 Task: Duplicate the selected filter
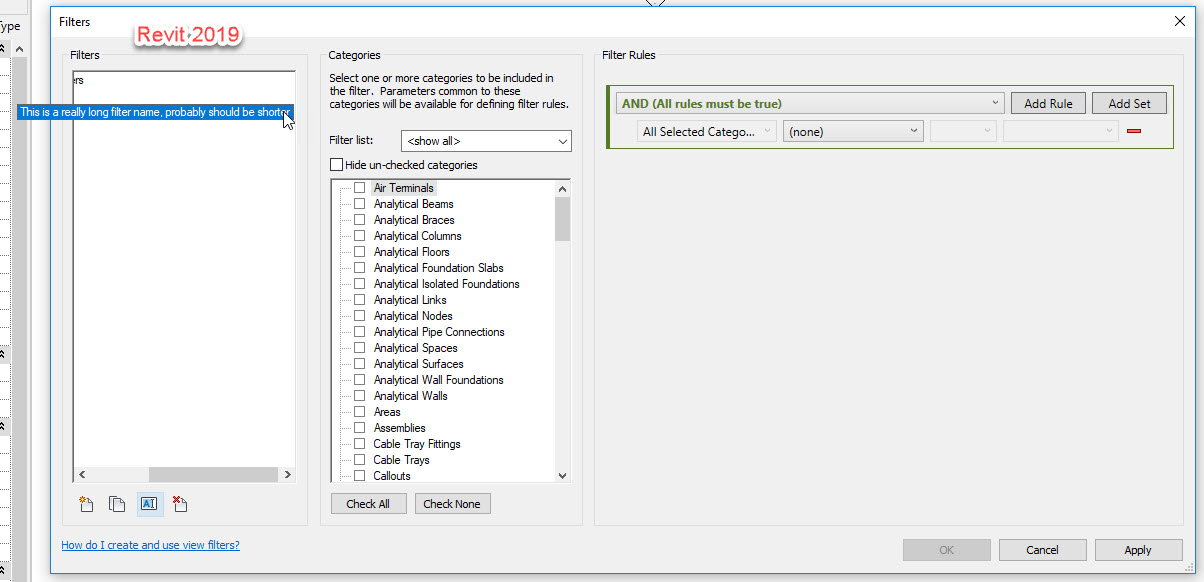pyautogui.click(x=116, y=504)
